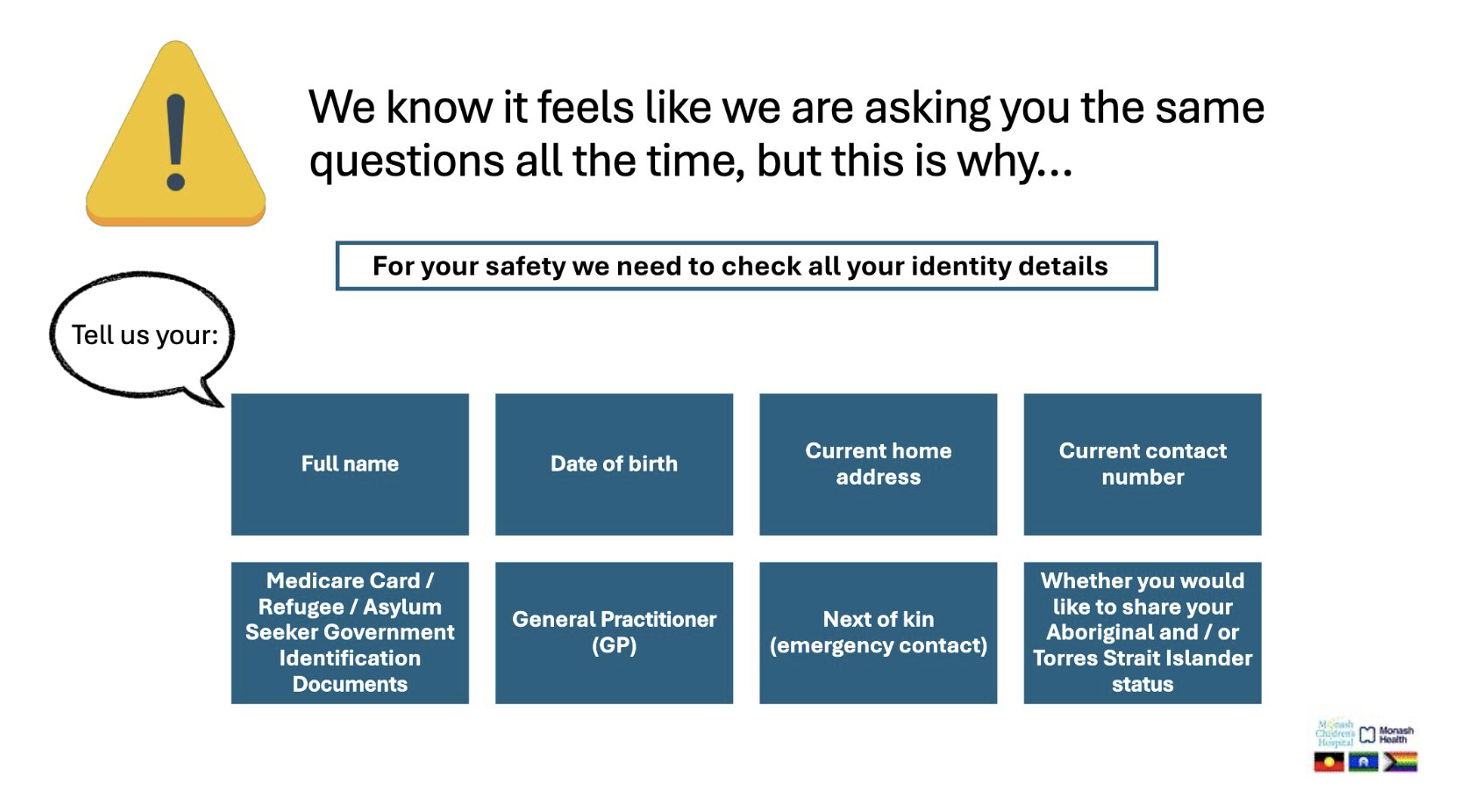The image size is (1460, 796).
Task: Click the slide heading about same questions
Action: click(786, 134)
